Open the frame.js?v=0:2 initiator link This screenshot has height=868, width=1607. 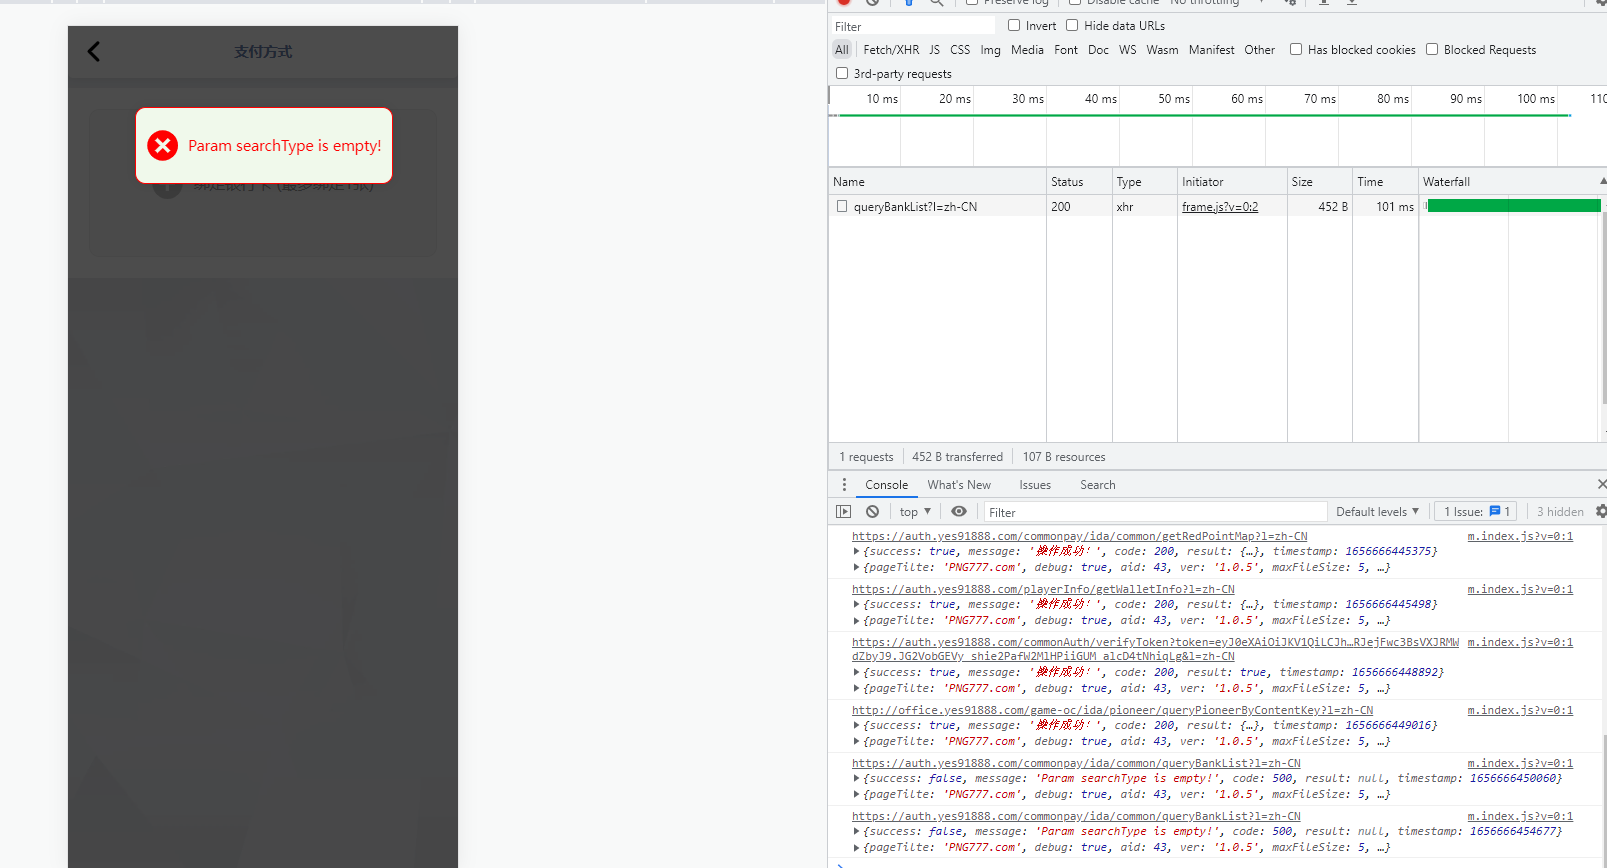[x=1220, y=207]
